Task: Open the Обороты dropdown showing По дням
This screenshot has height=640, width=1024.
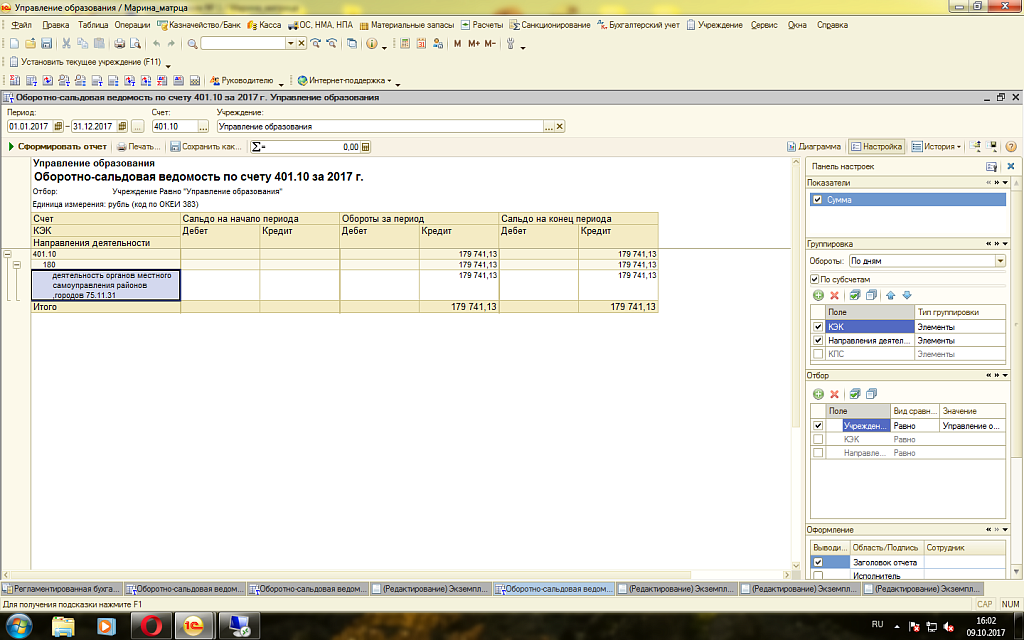Action: coord(1000,261)
